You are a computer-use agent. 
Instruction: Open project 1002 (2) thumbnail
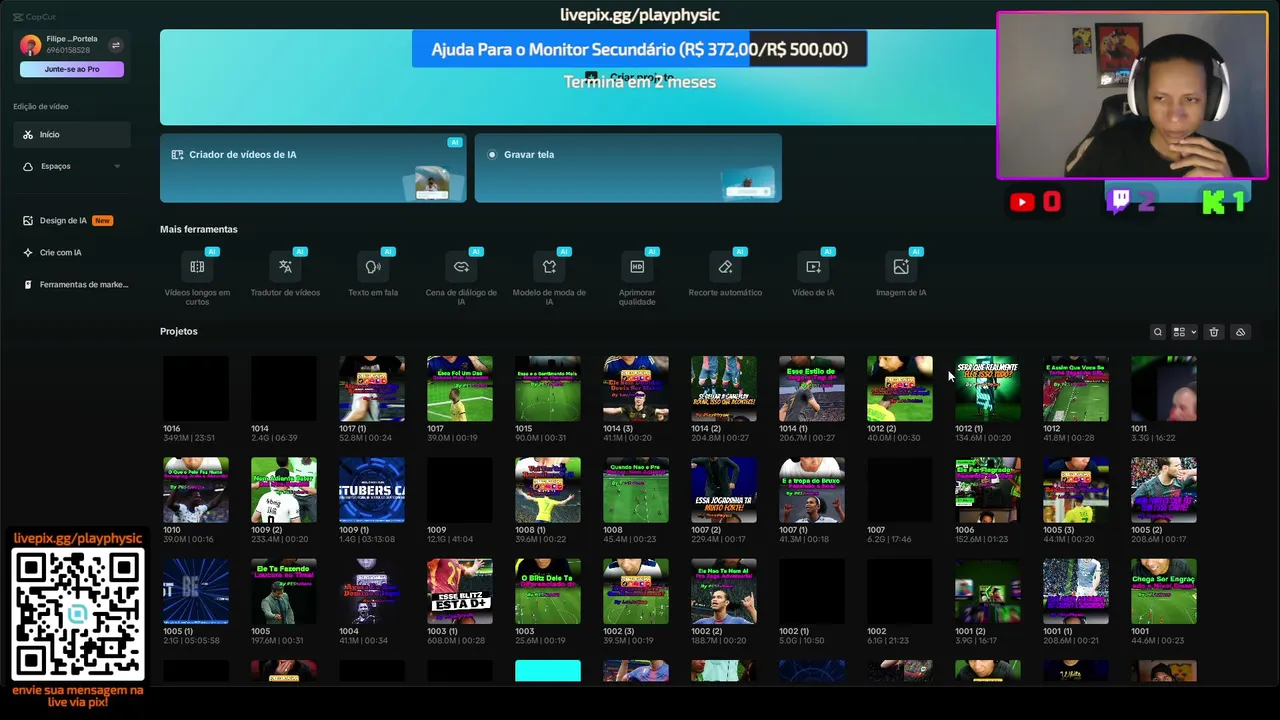click(724, 591)
